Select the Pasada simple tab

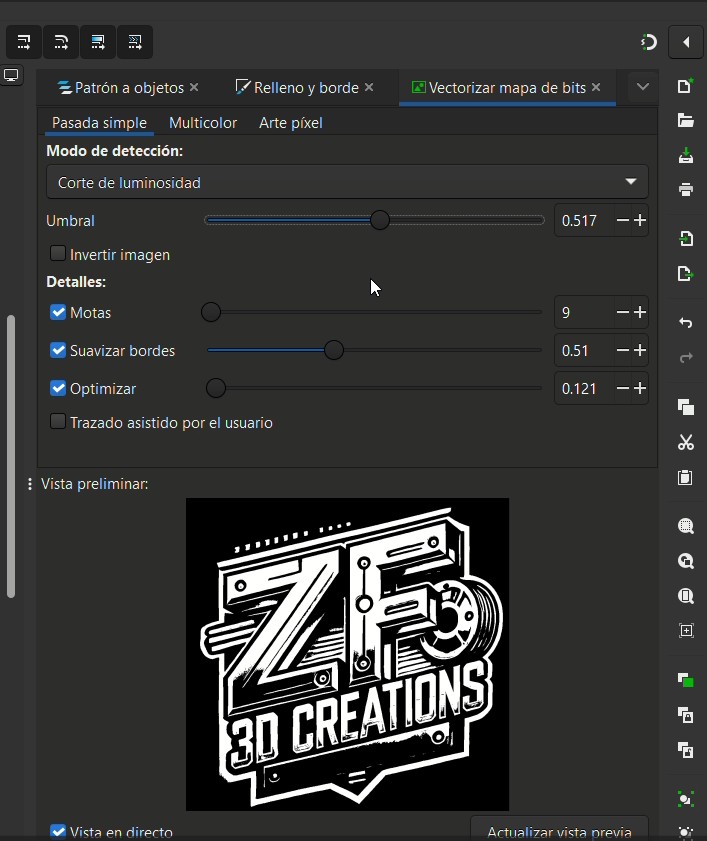pos(99,123)
